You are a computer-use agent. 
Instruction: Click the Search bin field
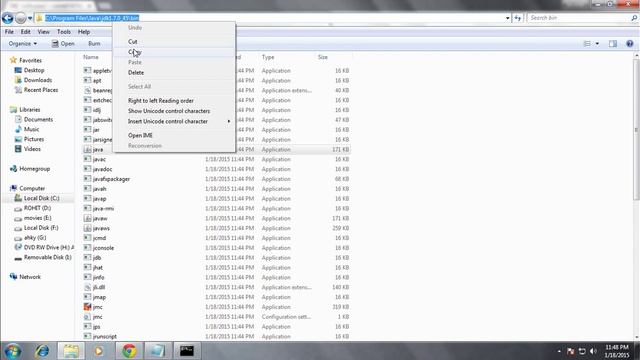pos(579,18)
